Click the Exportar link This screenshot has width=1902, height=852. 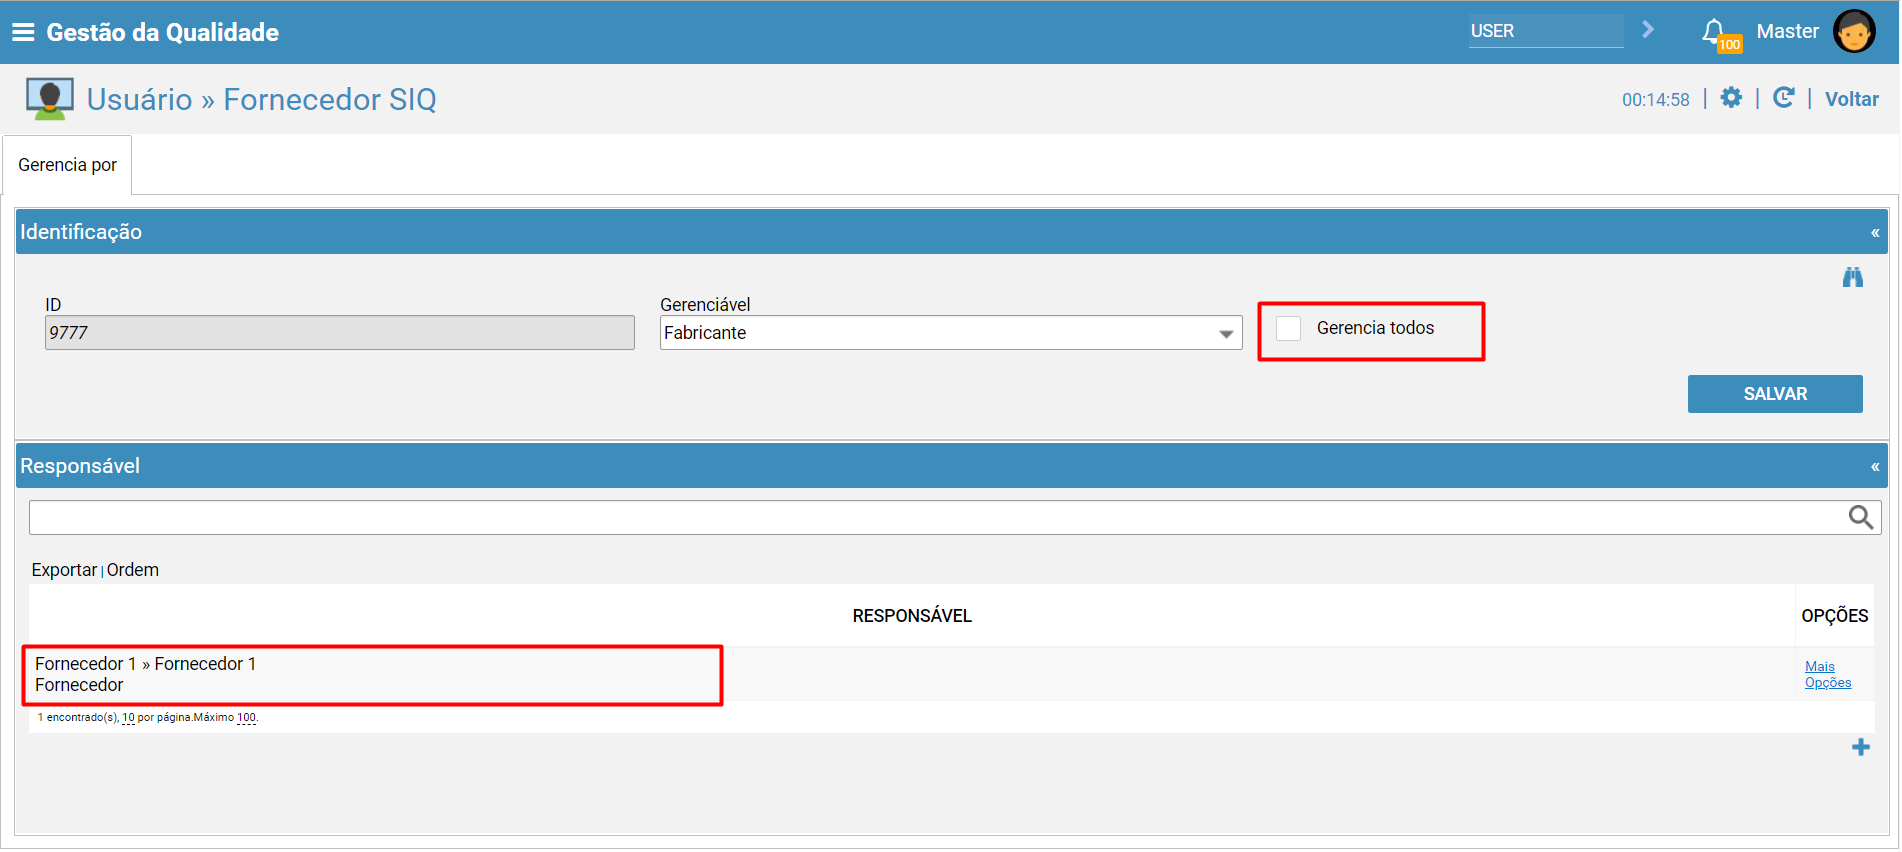pos(64,570)
